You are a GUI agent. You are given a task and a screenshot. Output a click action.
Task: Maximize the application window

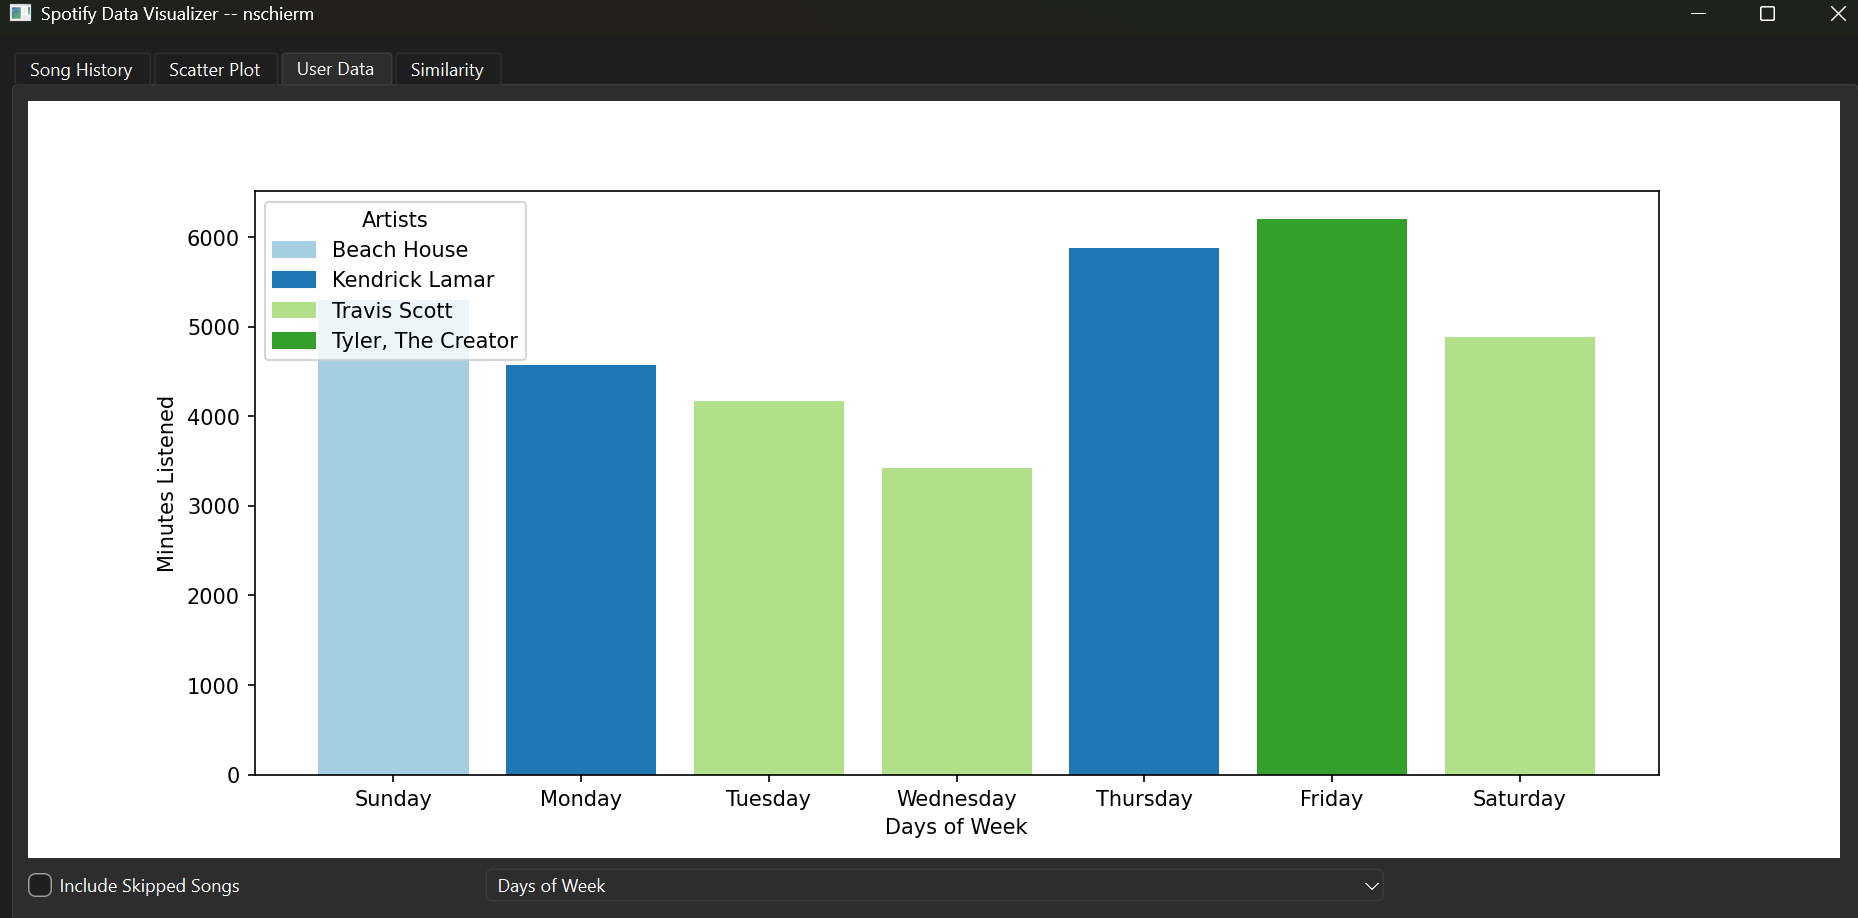pos(1767,14)
